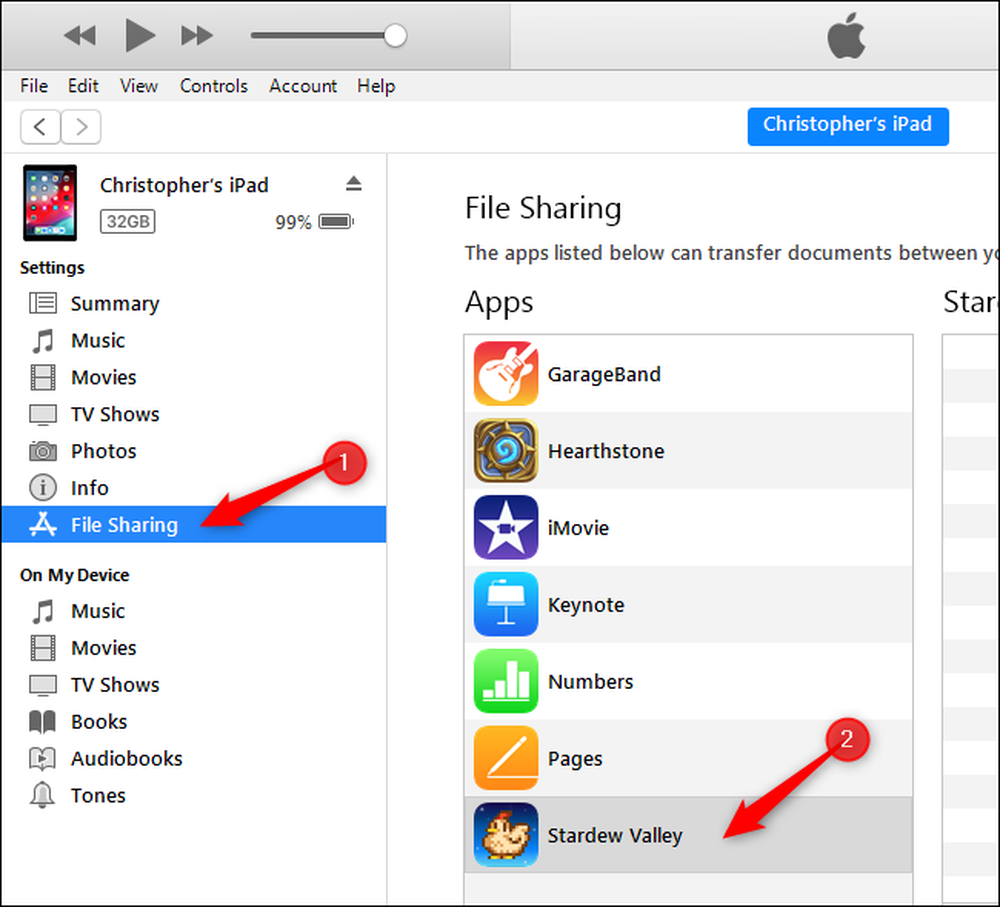
Task: Open Tones via the bell icon
Action: pyautogui.click(x=43, y=795)
